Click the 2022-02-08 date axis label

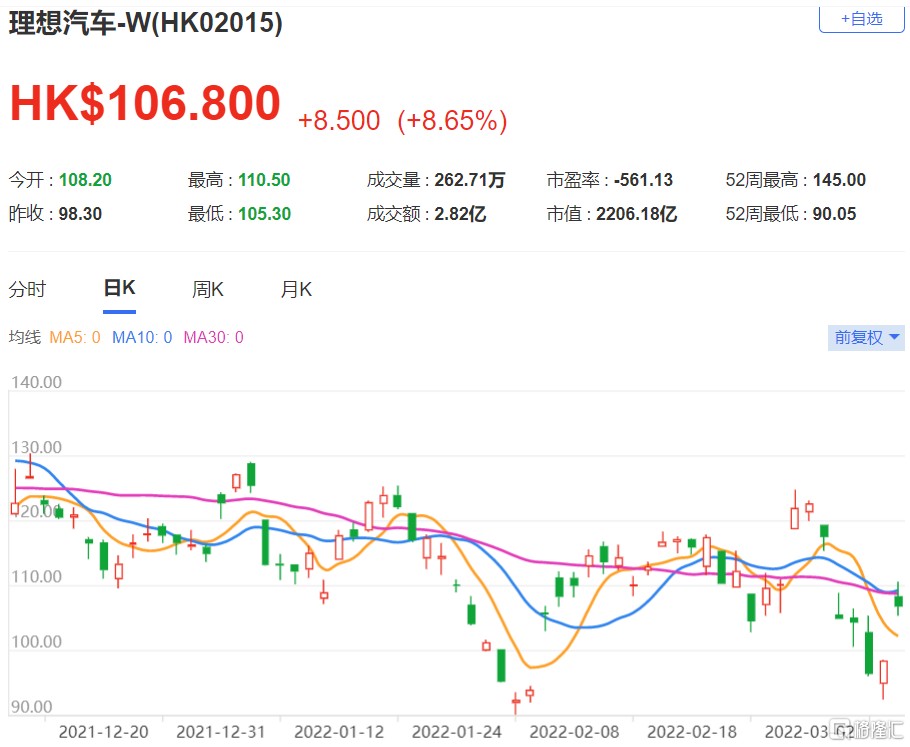(574, 731)
